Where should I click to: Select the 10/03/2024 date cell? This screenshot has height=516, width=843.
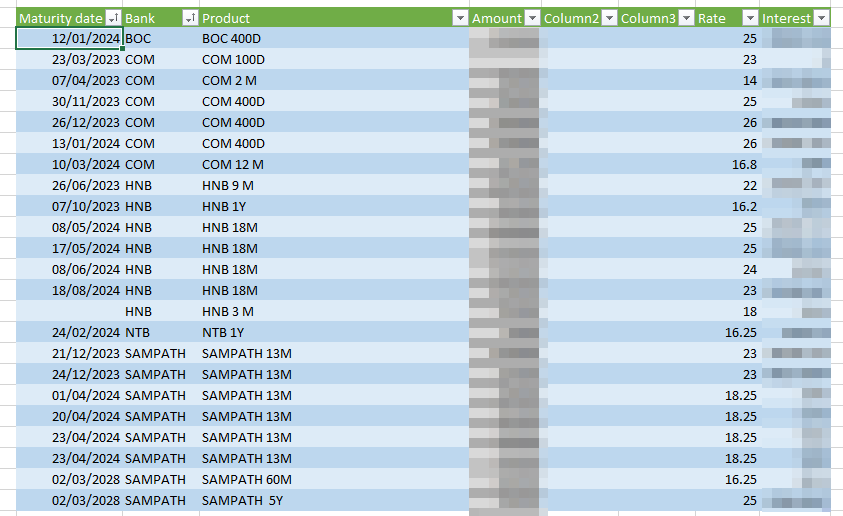(69, 164)
